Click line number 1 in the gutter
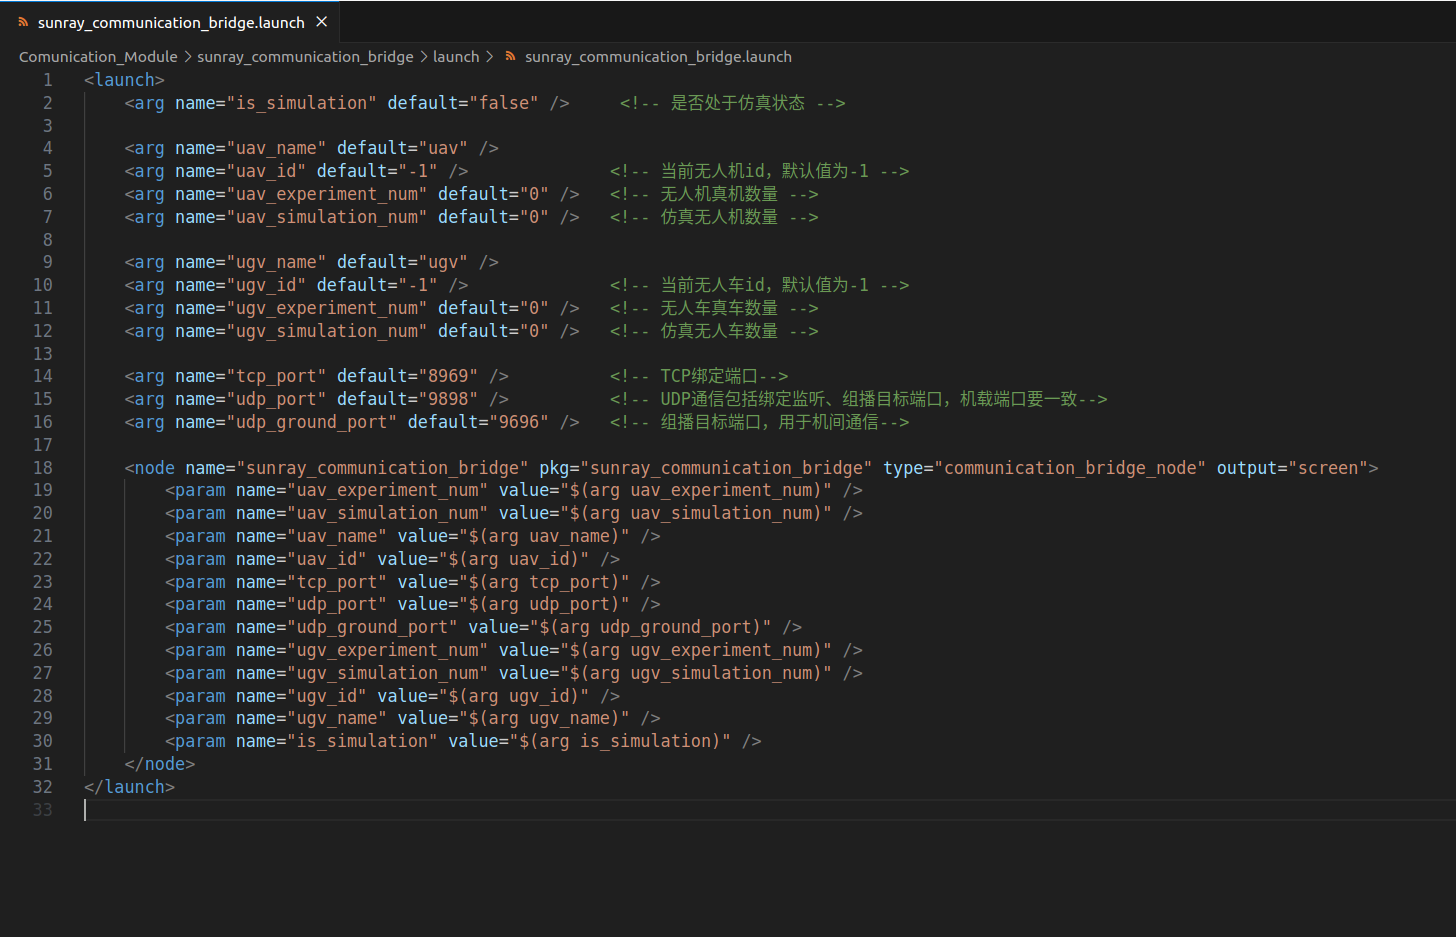1456x937 pixels. tap(47, 80)
